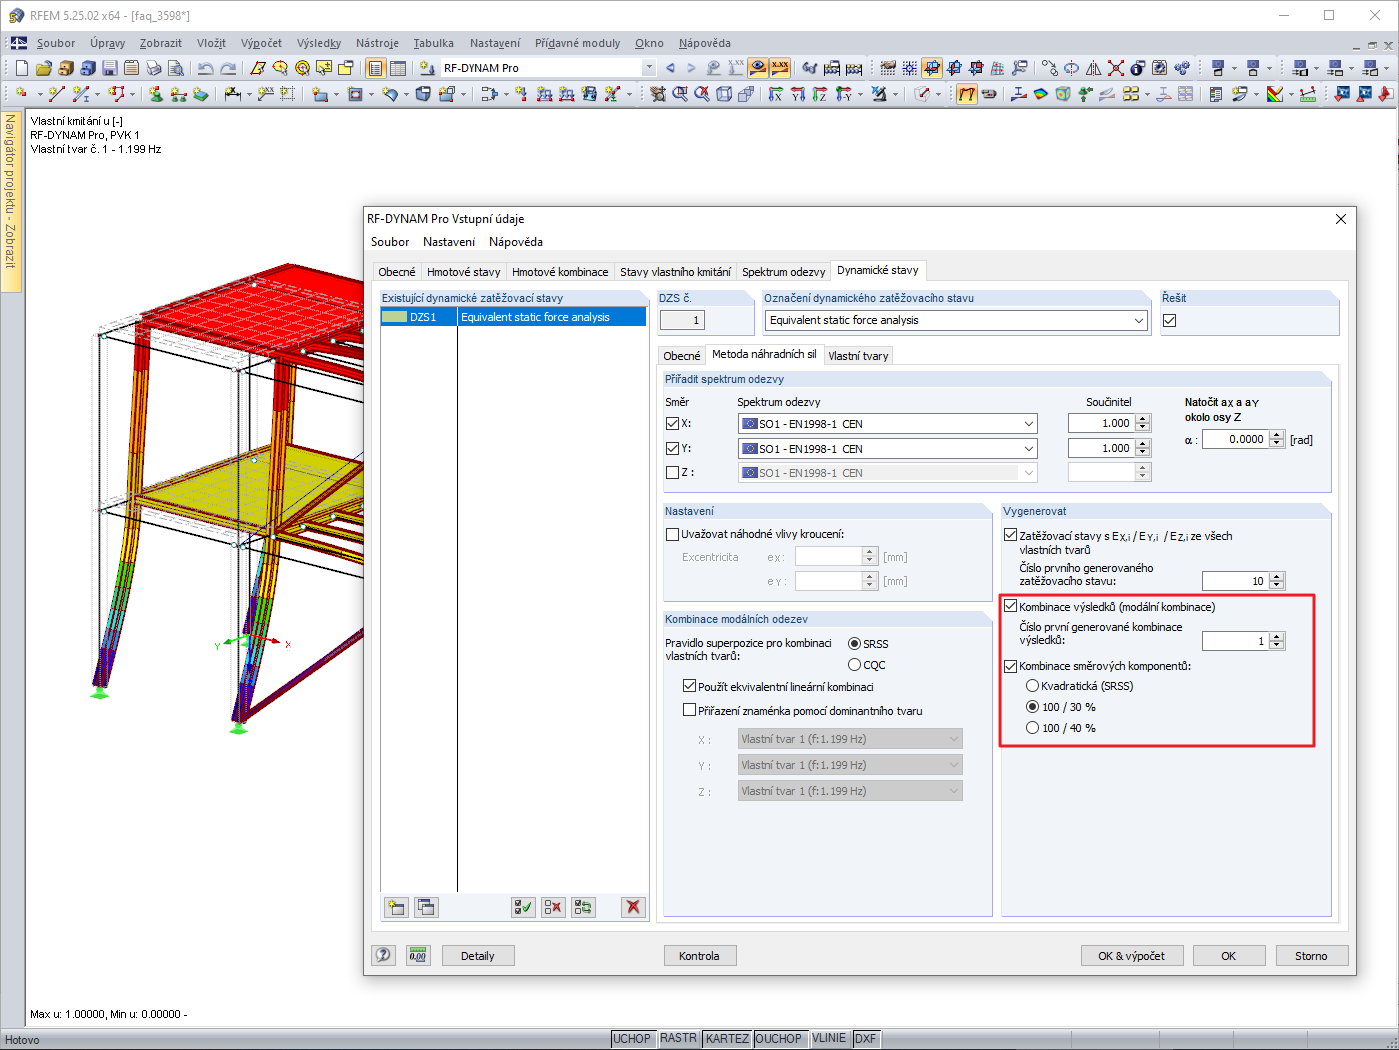This screenshot has height=1050, width=1399.
Task: Toggle the deformation display icon
Action: coord(967,94)
